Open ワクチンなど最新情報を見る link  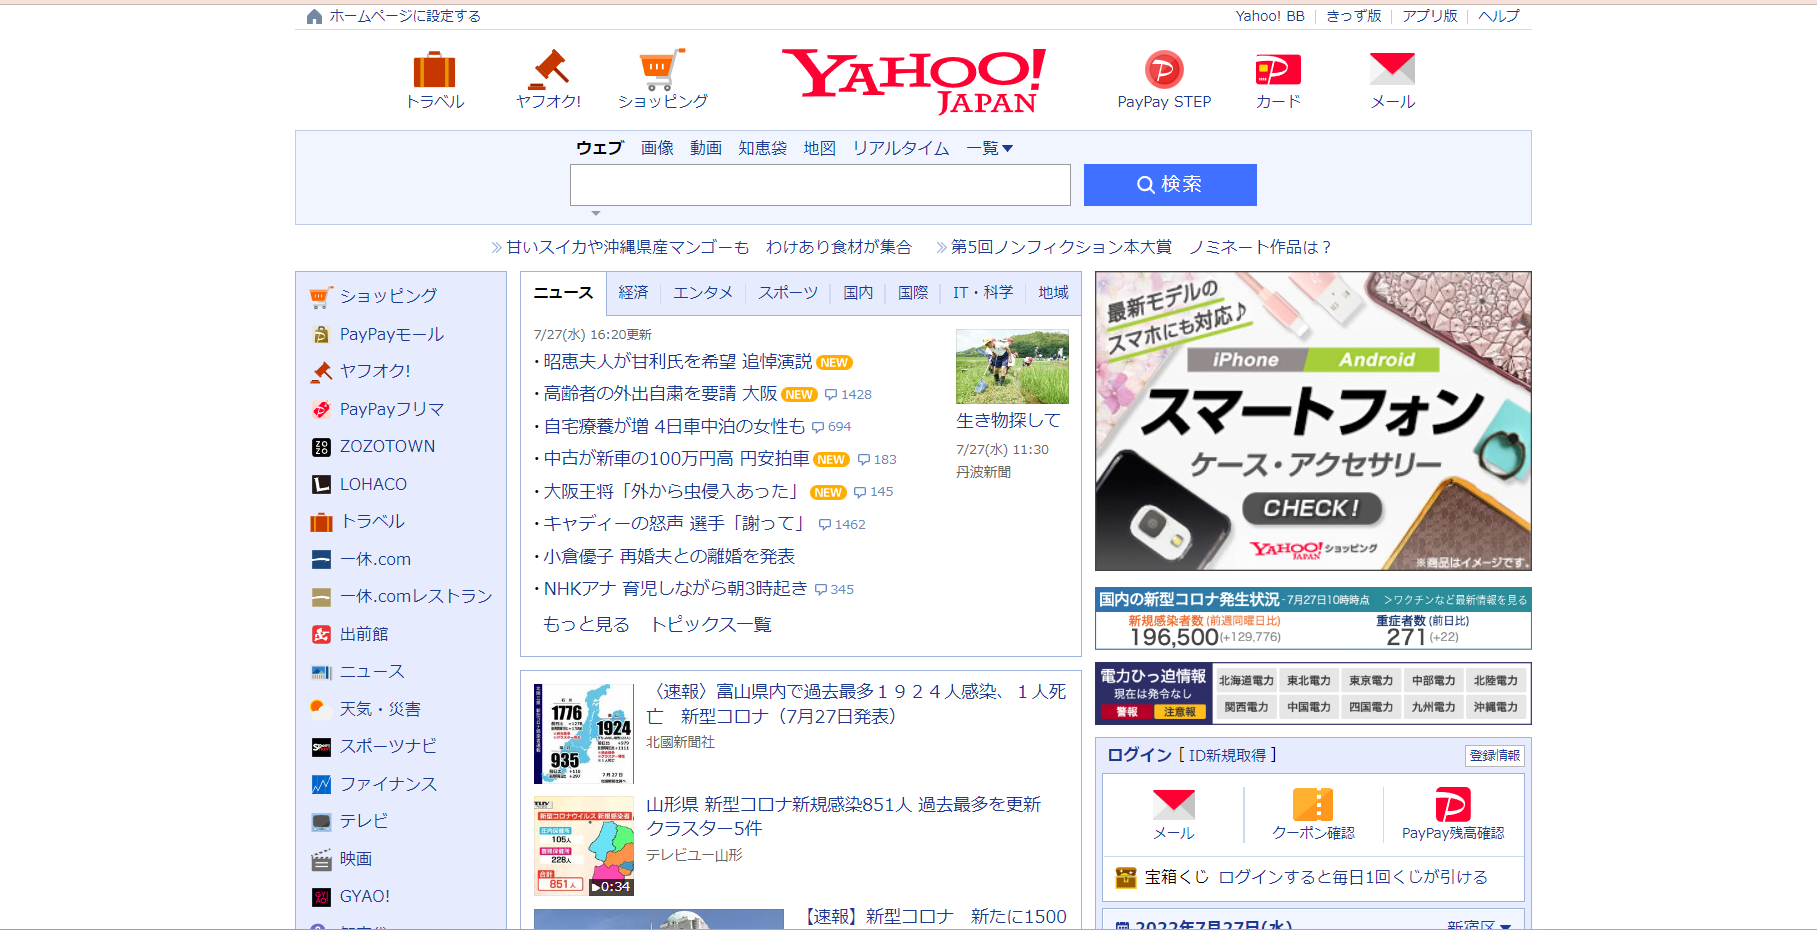tap(1455, 600)
